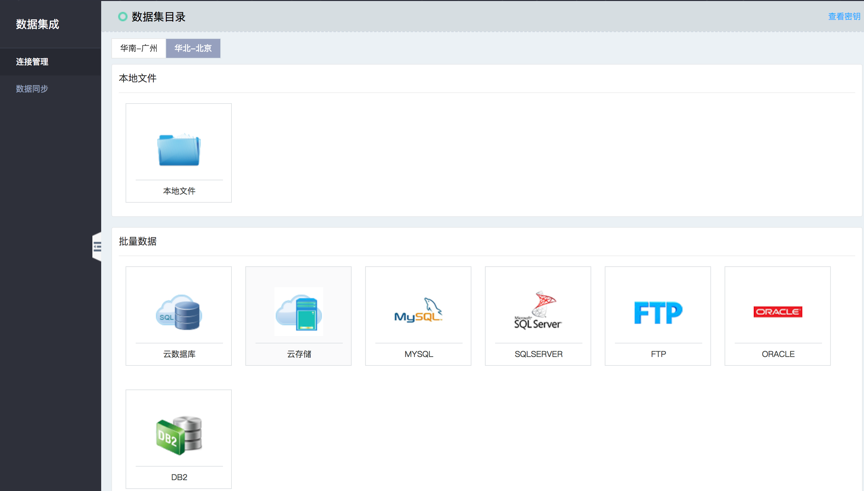Click the ORACLE card label text

(778, 354)
